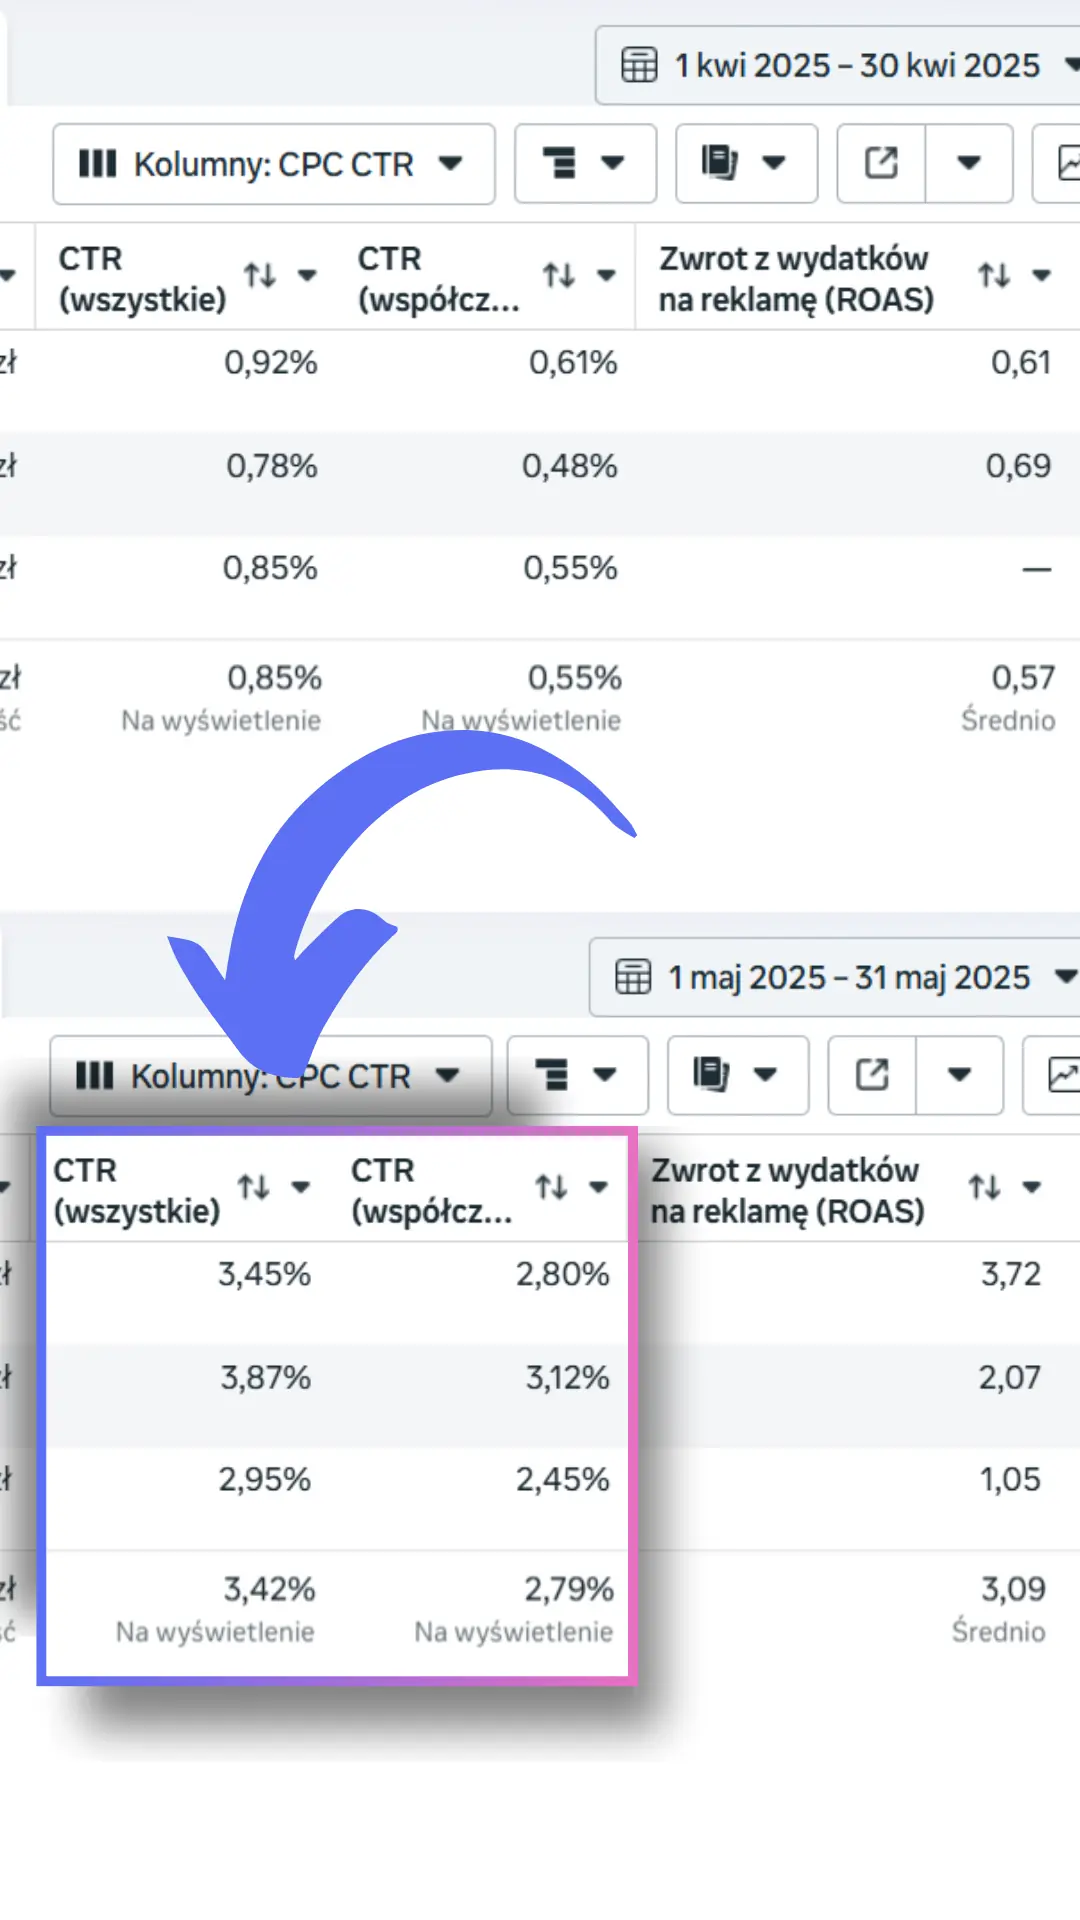
Task: Expand the upper Kolumny: CPC CTR dropdown
Action: (x=274, y=164)
